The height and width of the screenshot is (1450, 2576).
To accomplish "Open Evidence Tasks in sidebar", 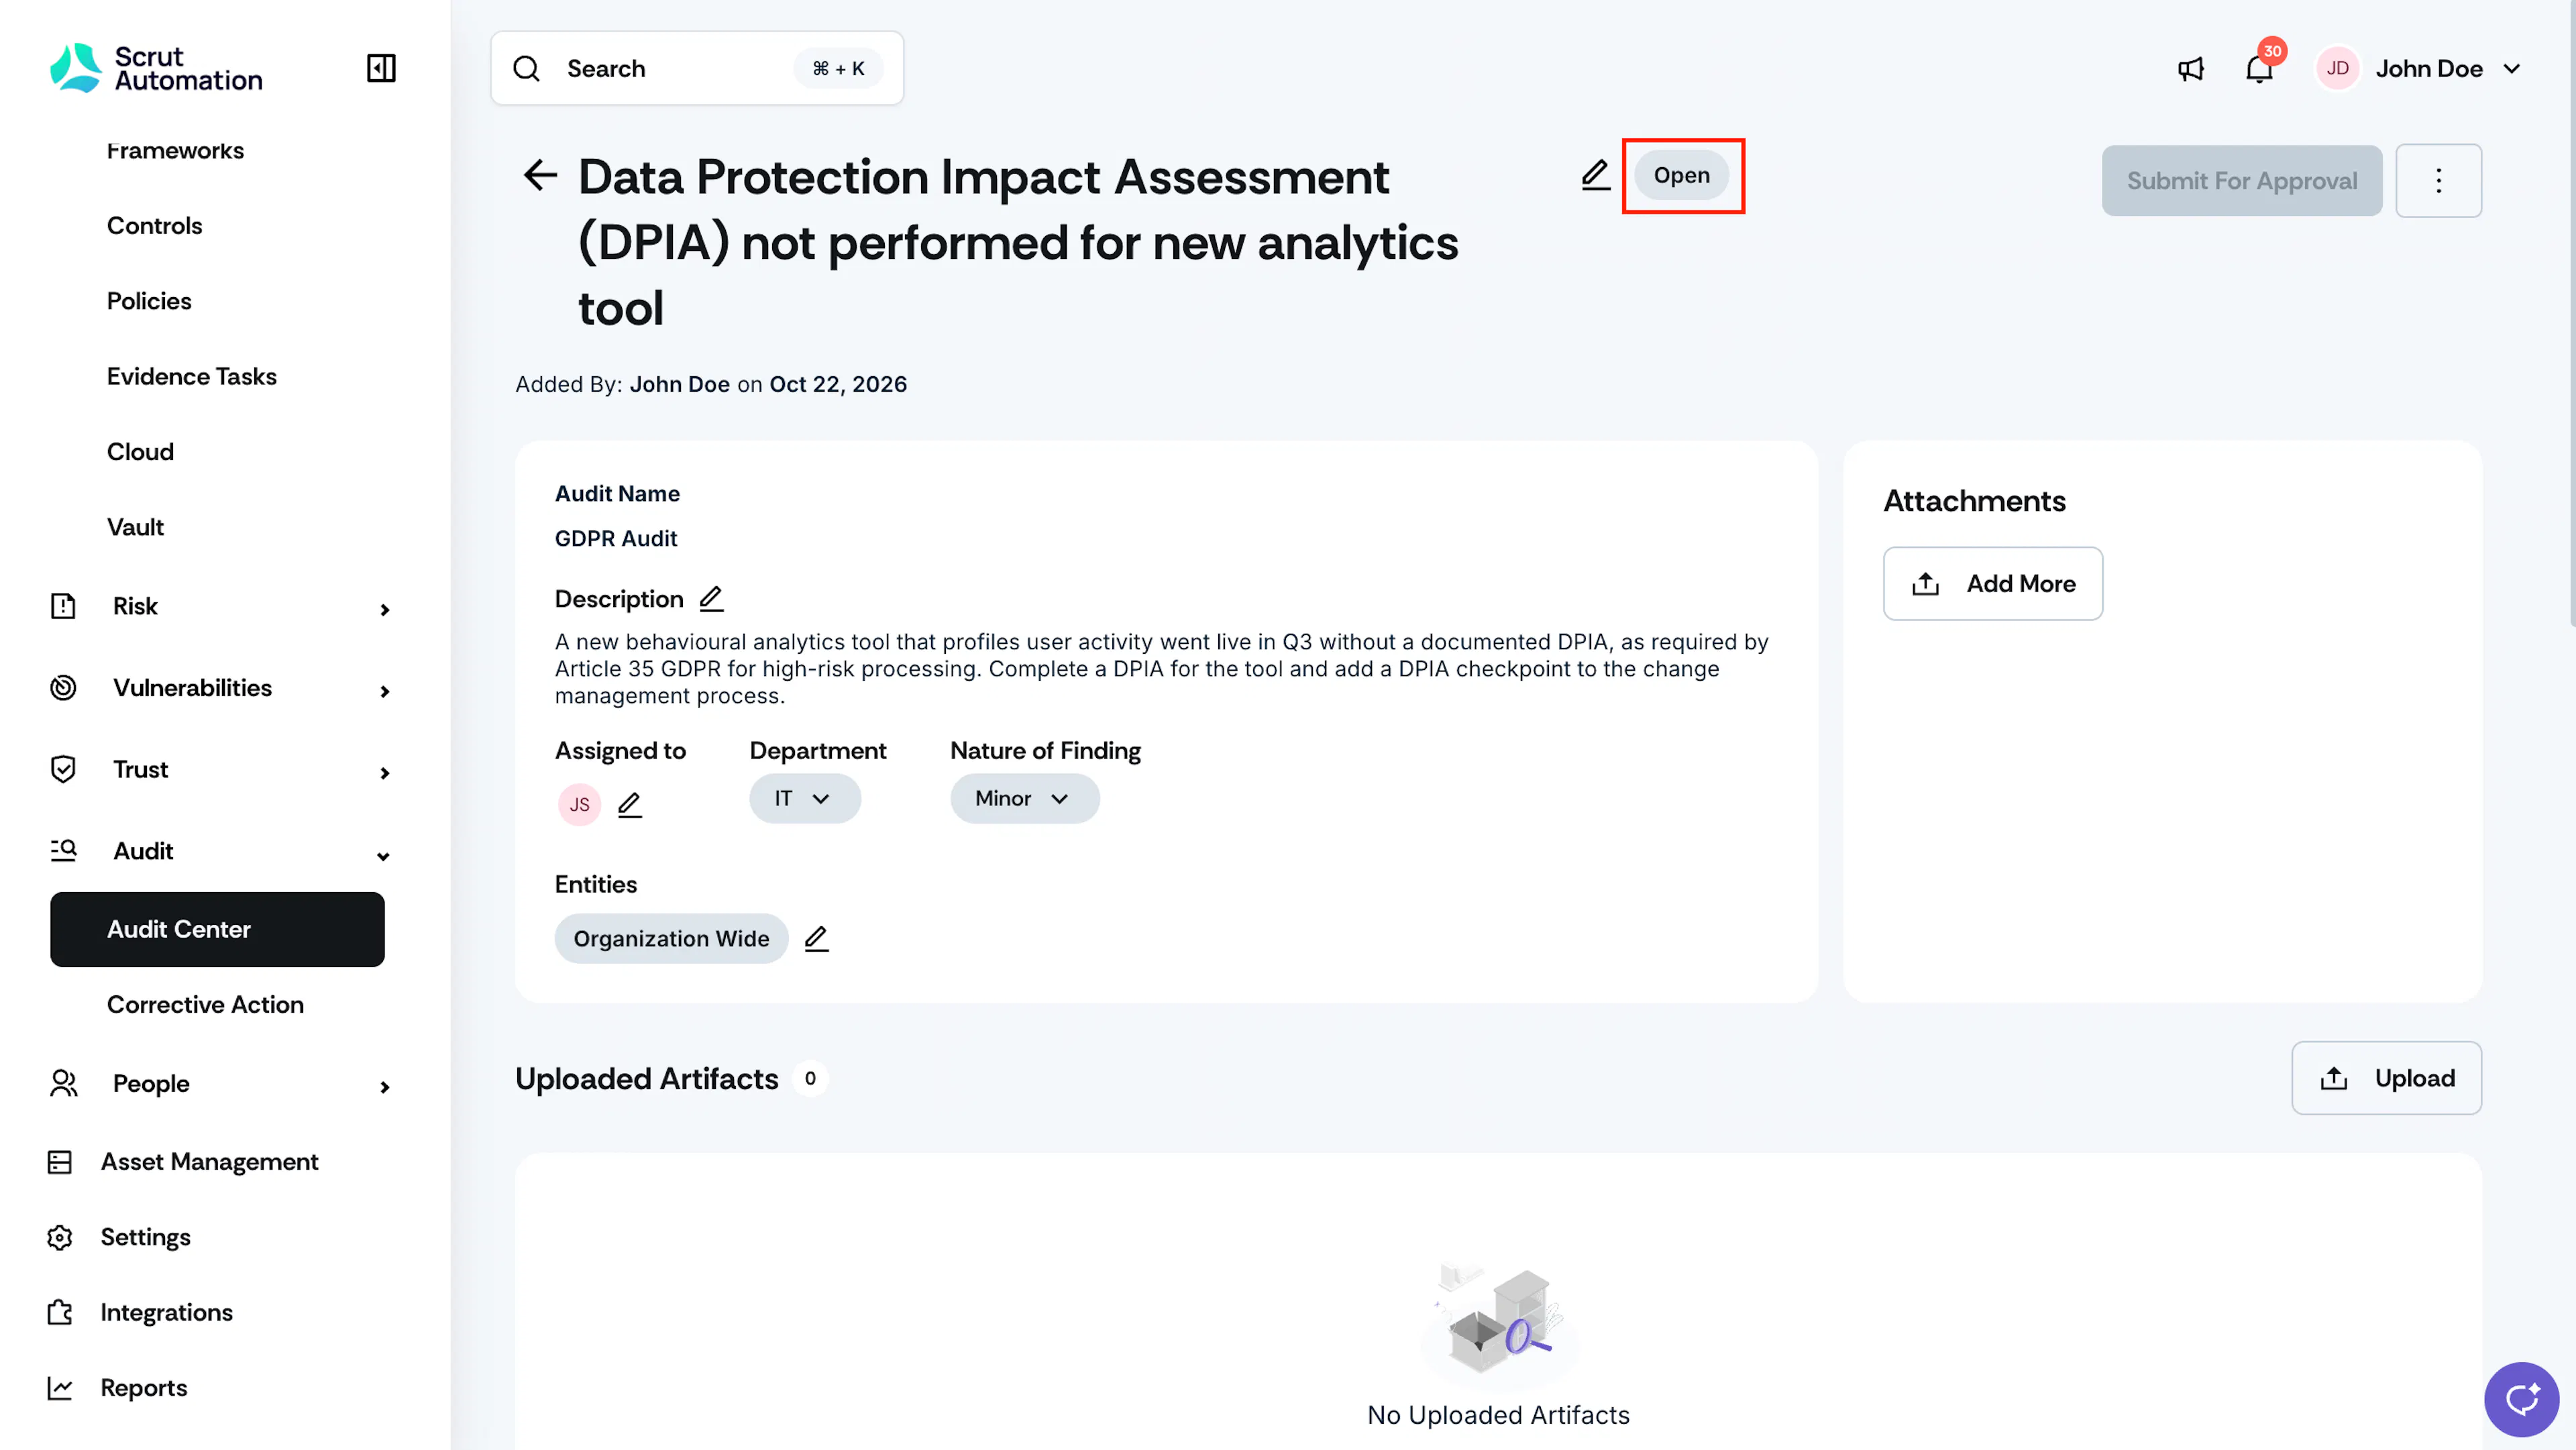I will pos(192,376).
